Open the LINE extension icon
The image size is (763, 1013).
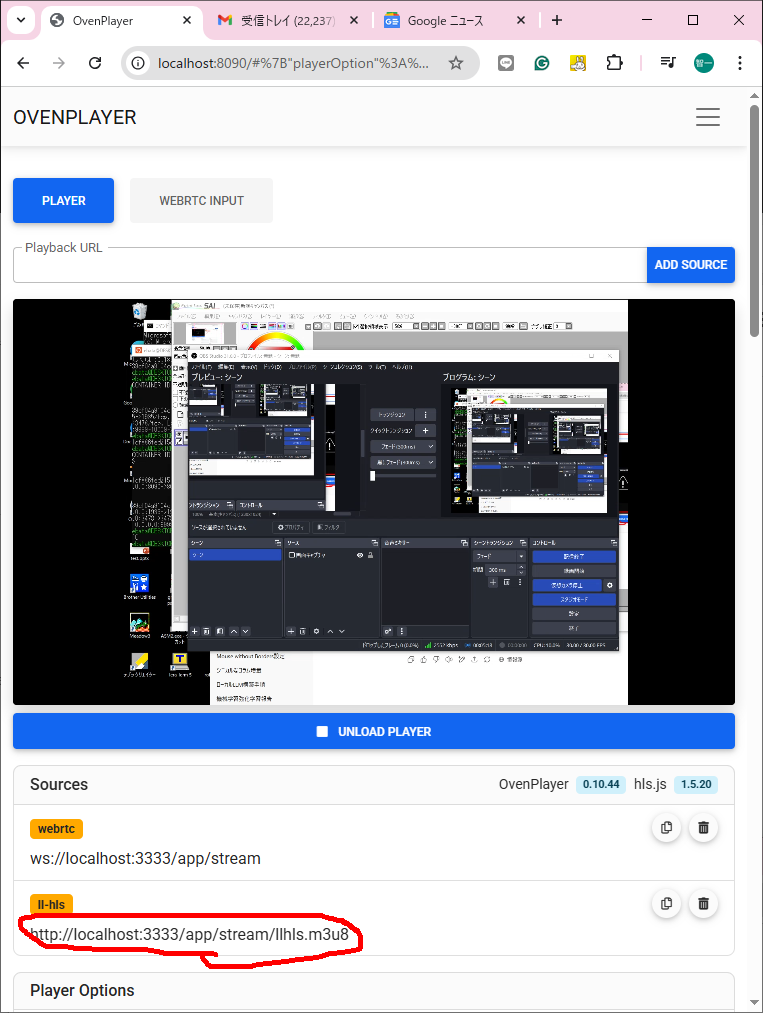506,63
